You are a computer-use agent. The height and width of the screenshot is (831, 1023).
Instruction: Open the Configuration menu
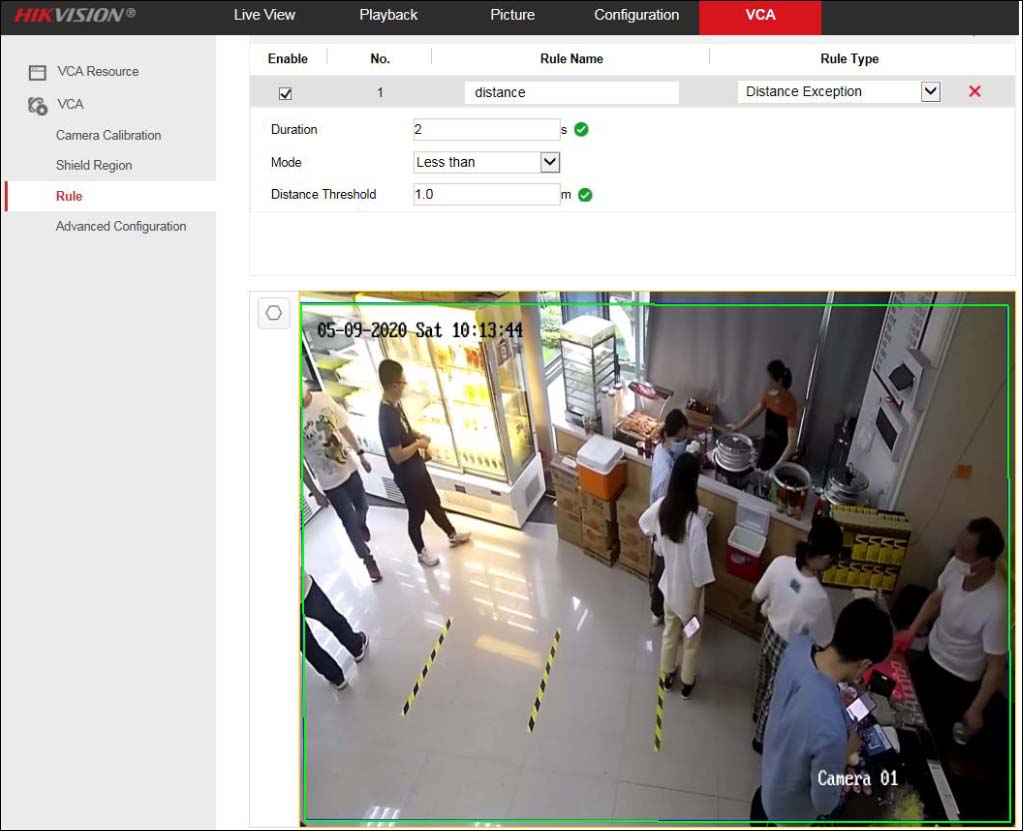(636, 15)
